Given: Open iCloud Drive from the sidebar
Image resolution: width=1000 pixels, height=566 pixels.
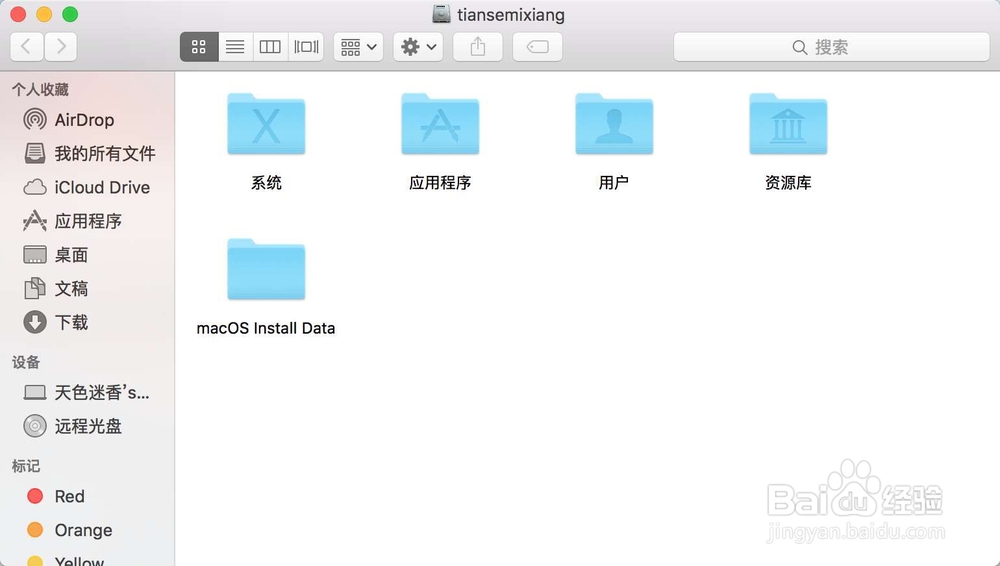Looking at the screenshot, I should click(87, 187).
